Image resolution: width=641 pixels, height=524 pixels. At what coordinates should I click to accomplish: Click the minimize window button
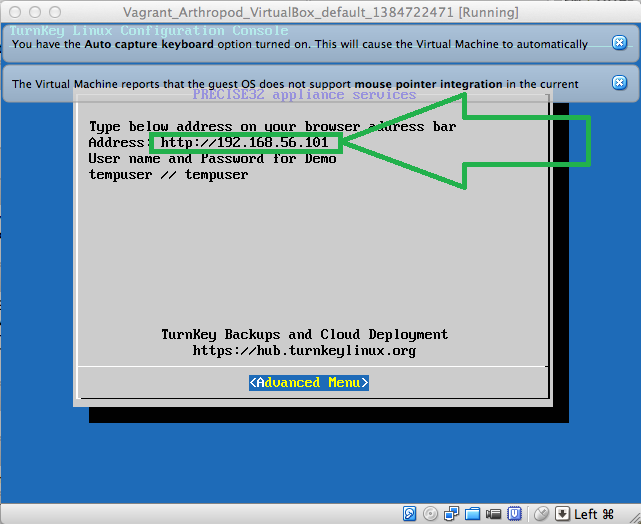[x=35, y=12]
